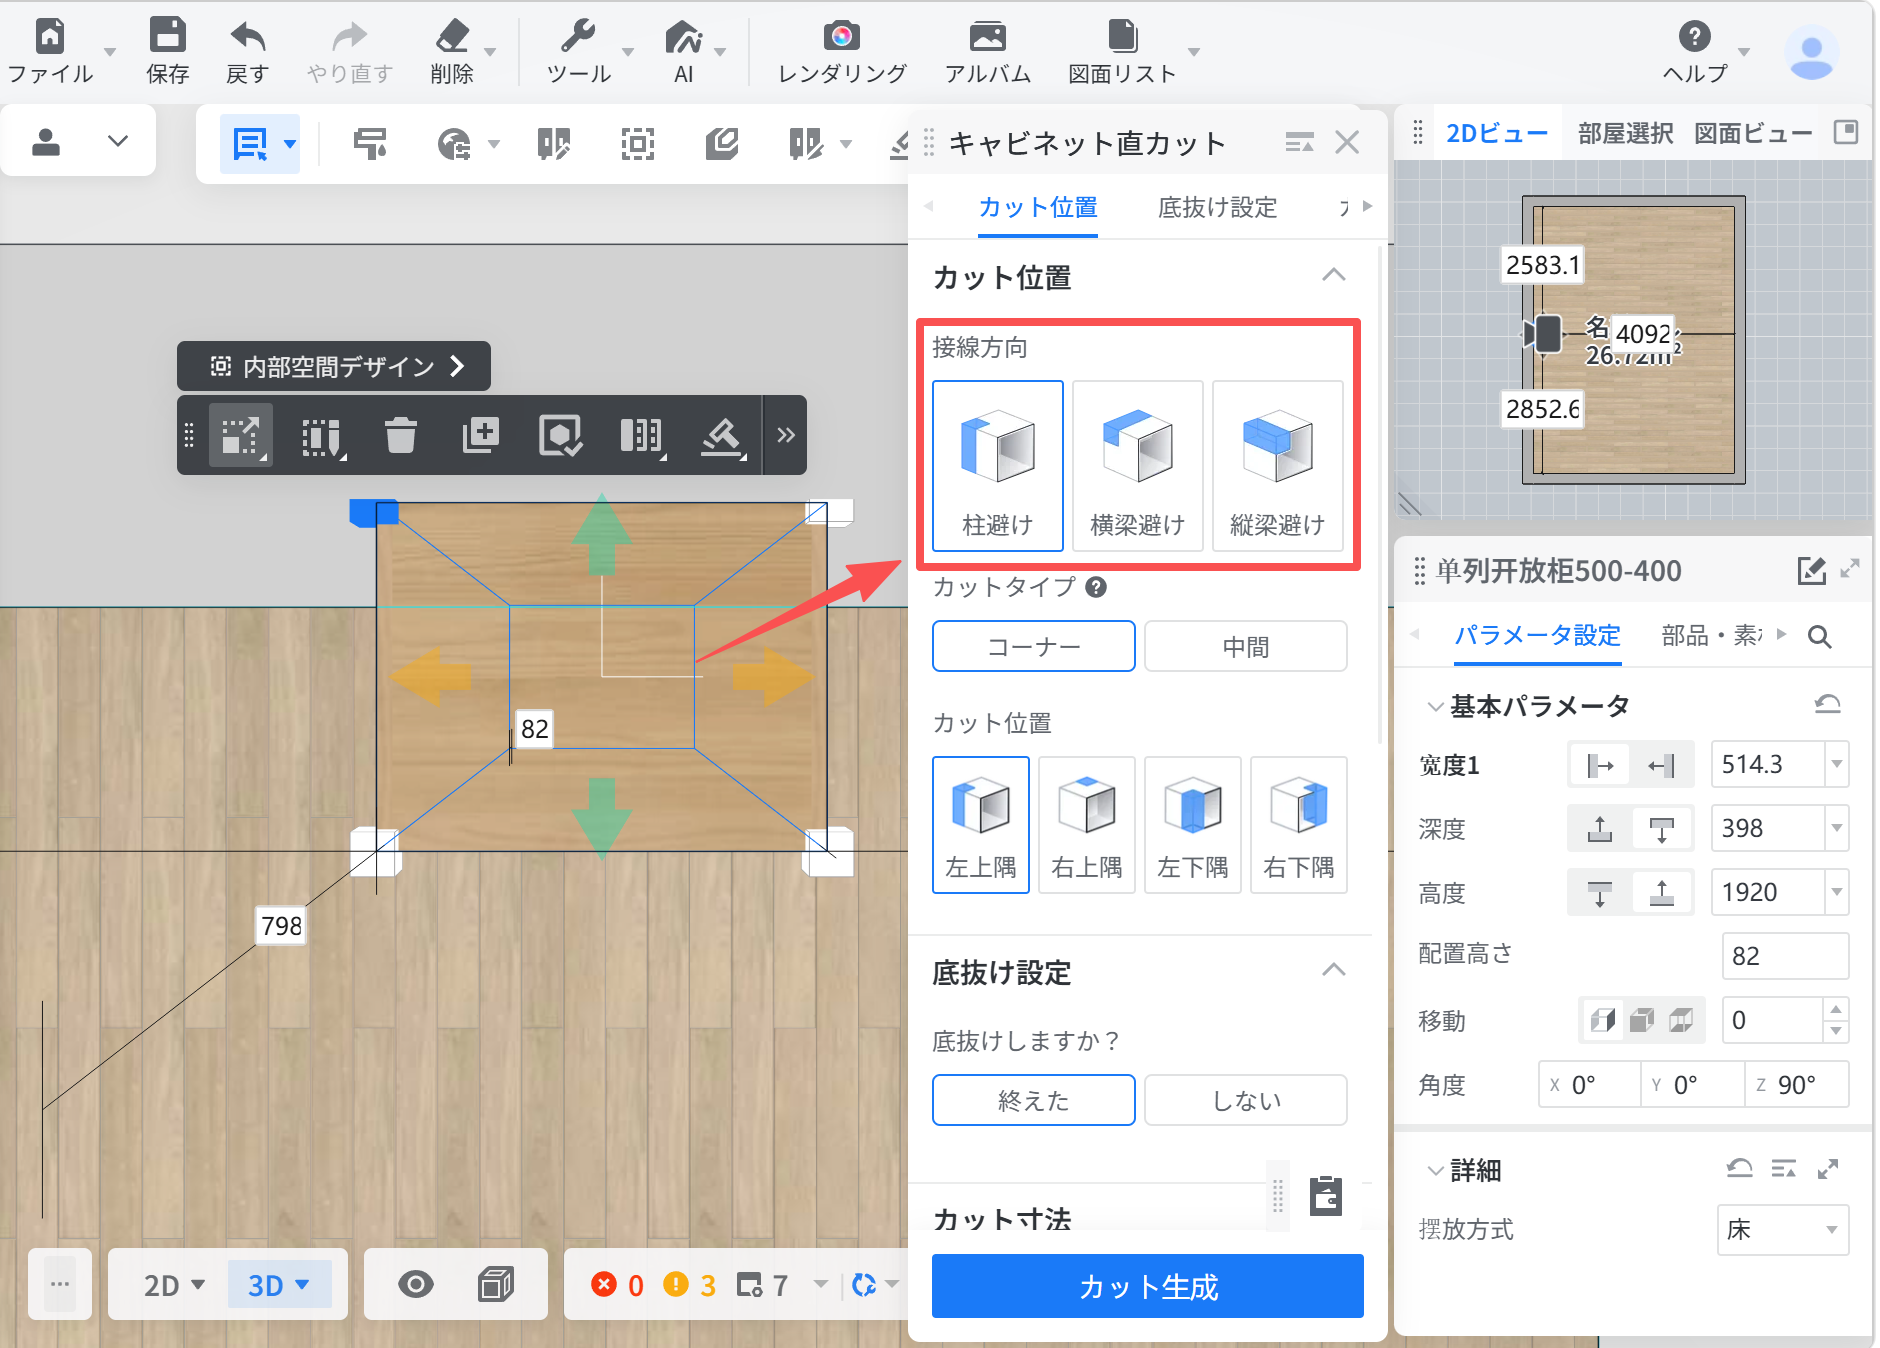This screenshot has height=1348, width=1880.
Task: Collapse the 底抜け設定 section
Action: click(x=1333, y=970)
